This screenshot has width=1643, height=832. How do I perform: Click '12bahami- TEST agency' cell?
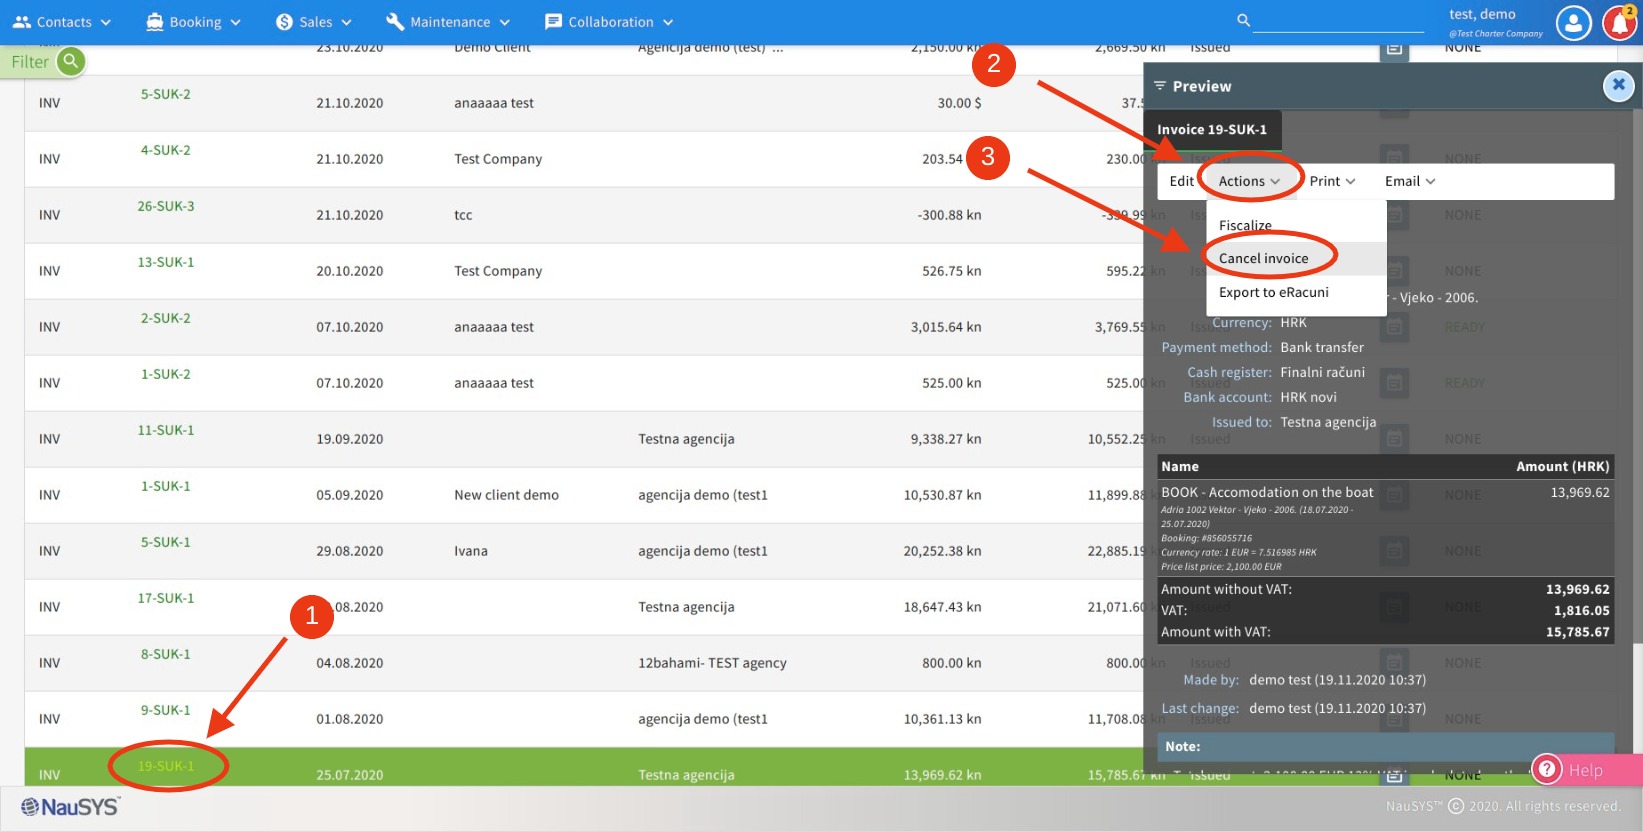712,663
